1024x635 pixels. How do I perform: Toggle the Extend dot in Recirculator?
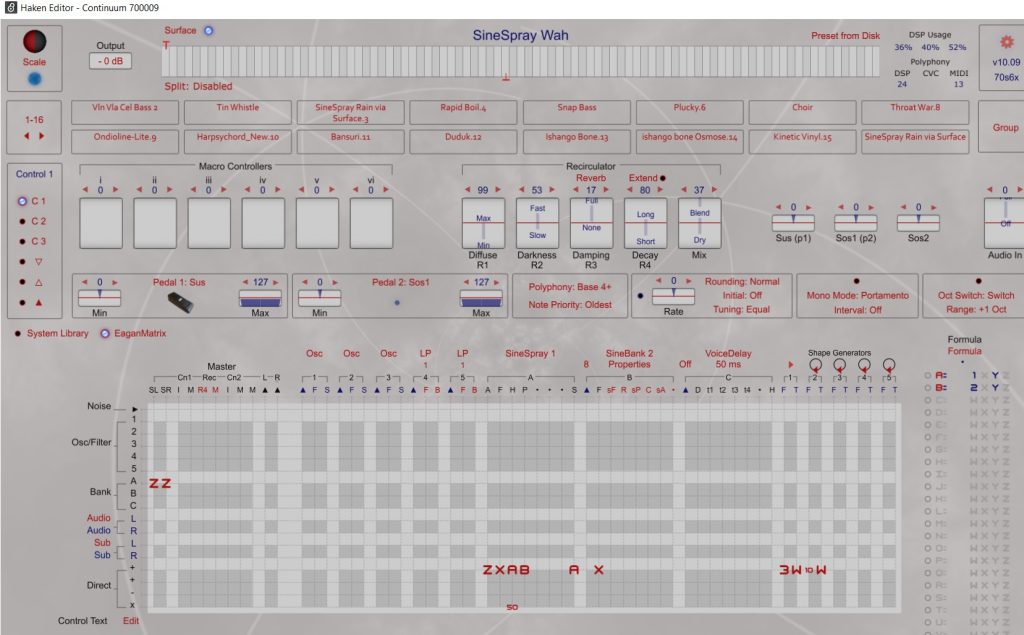click(663, 178)
